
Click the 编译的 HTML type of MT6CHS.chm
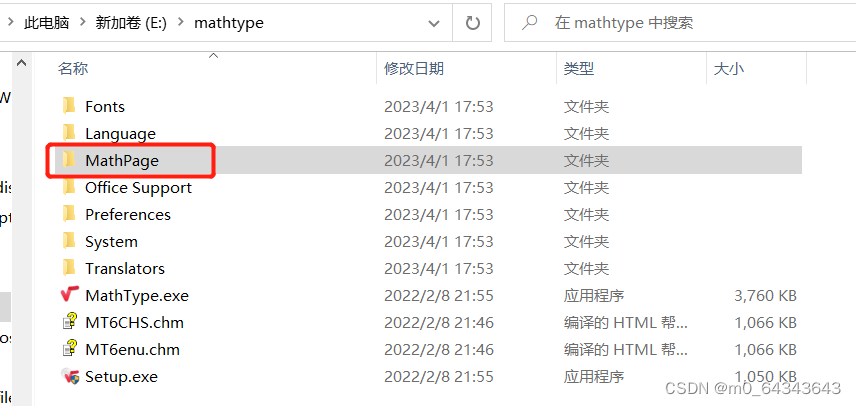click(x=626, y=323)
